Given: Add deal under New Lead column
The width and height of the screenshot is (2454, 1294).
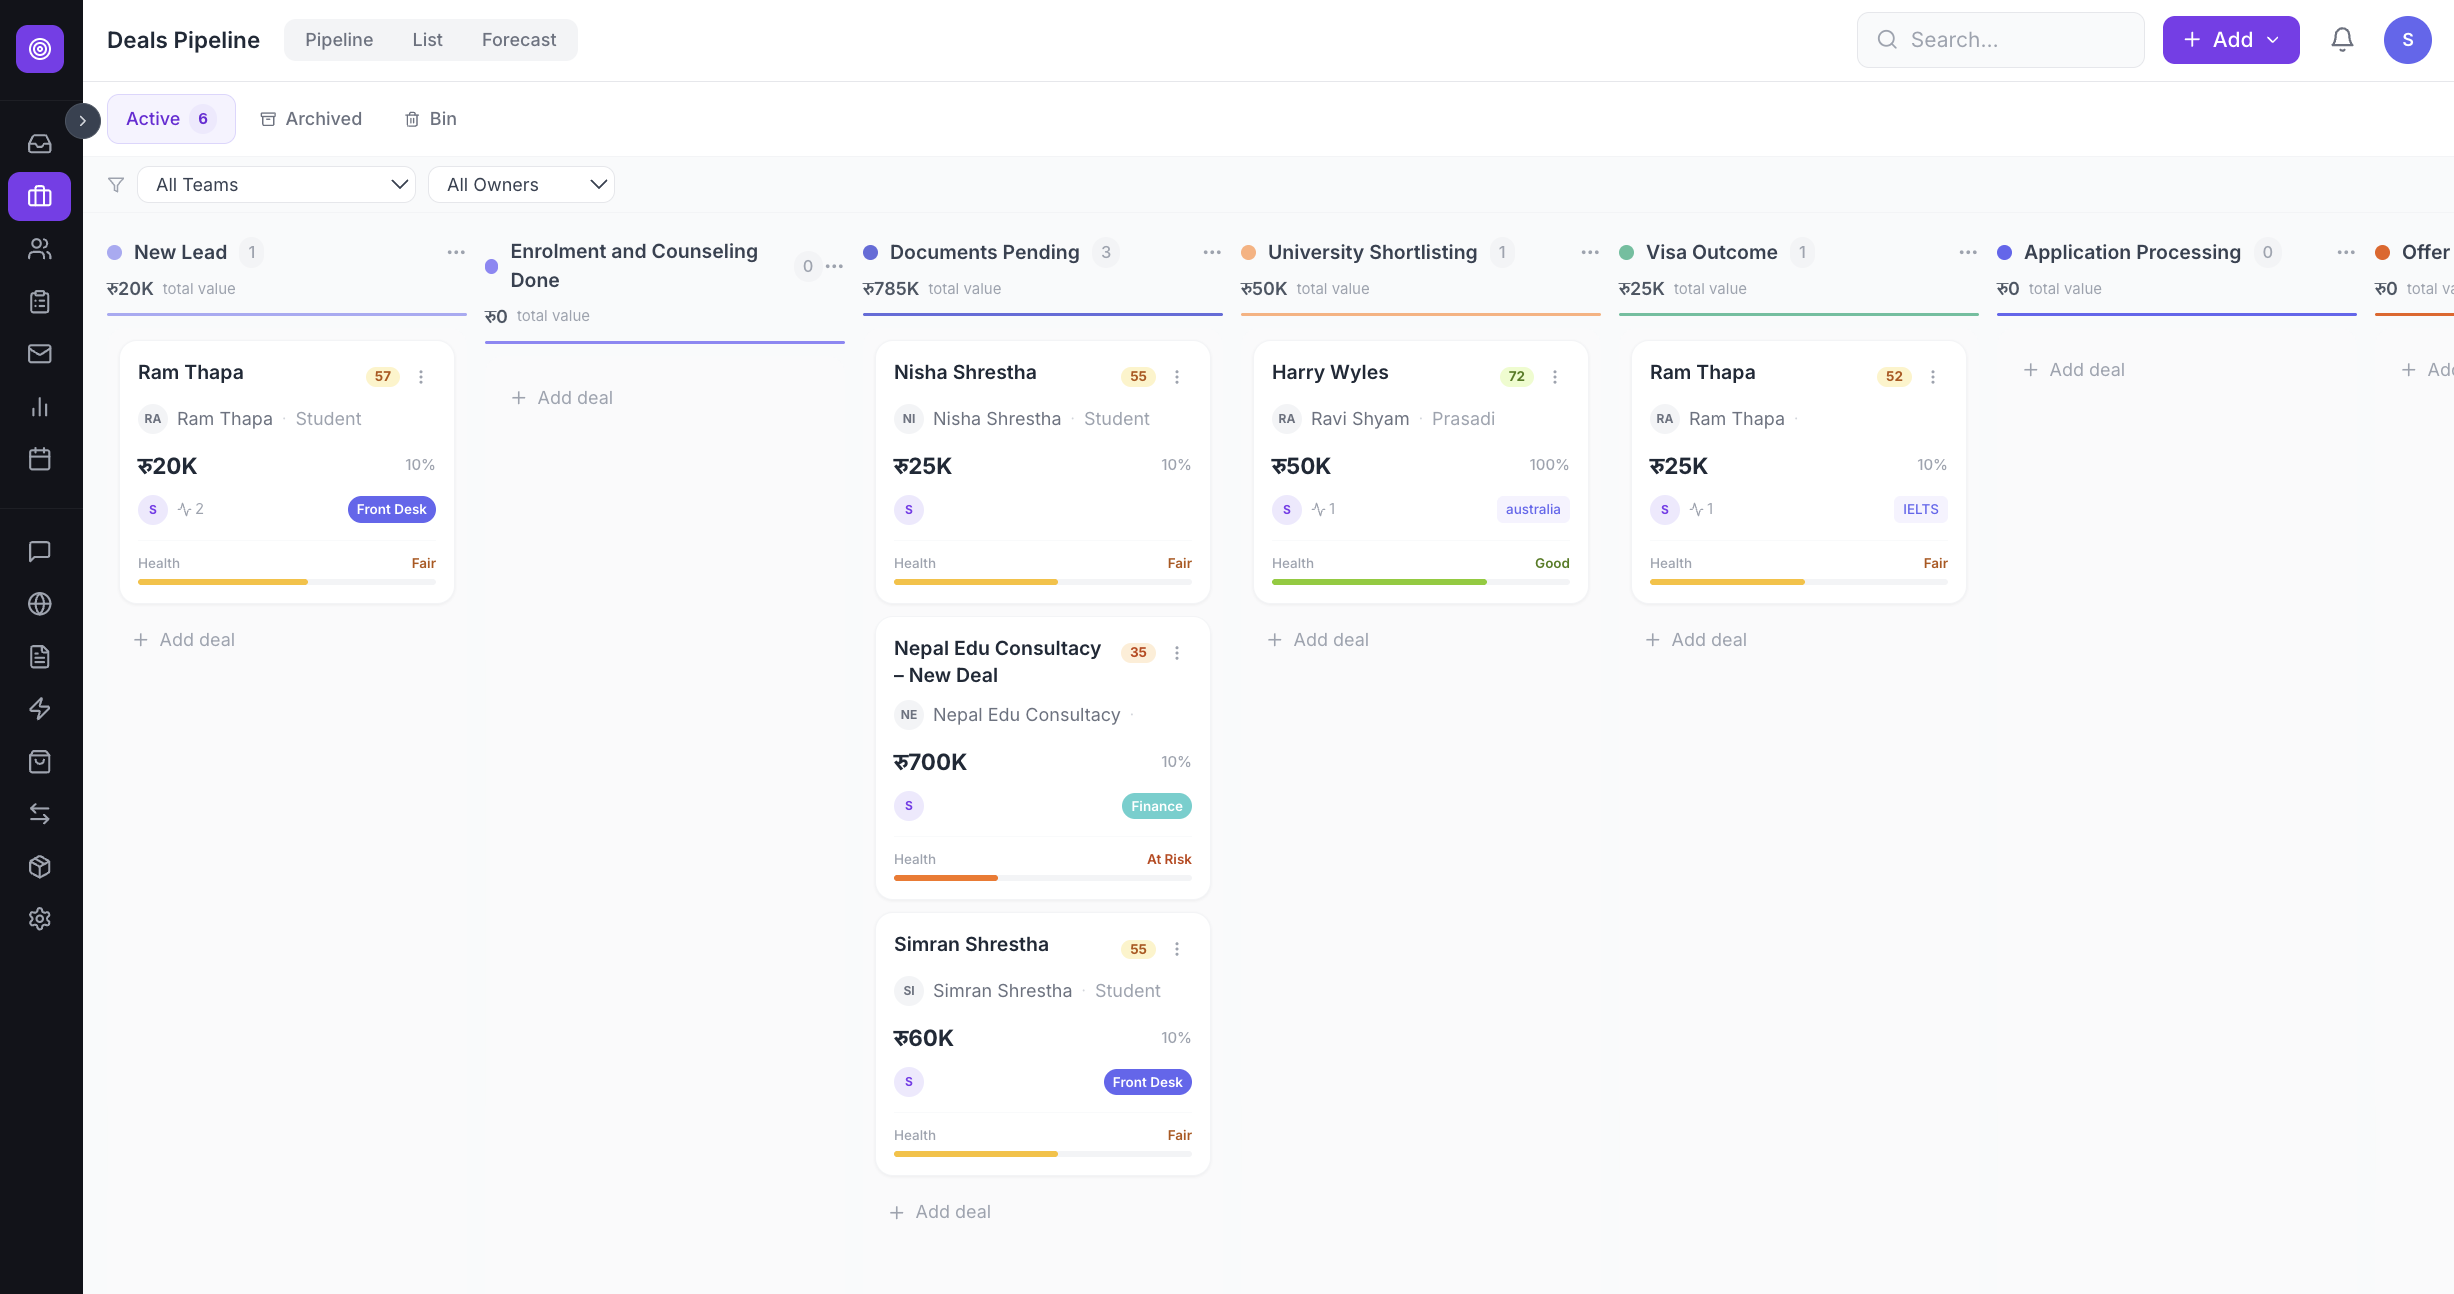Looking at the screenshot, I should pyautogui.click(x=184, y=640).
